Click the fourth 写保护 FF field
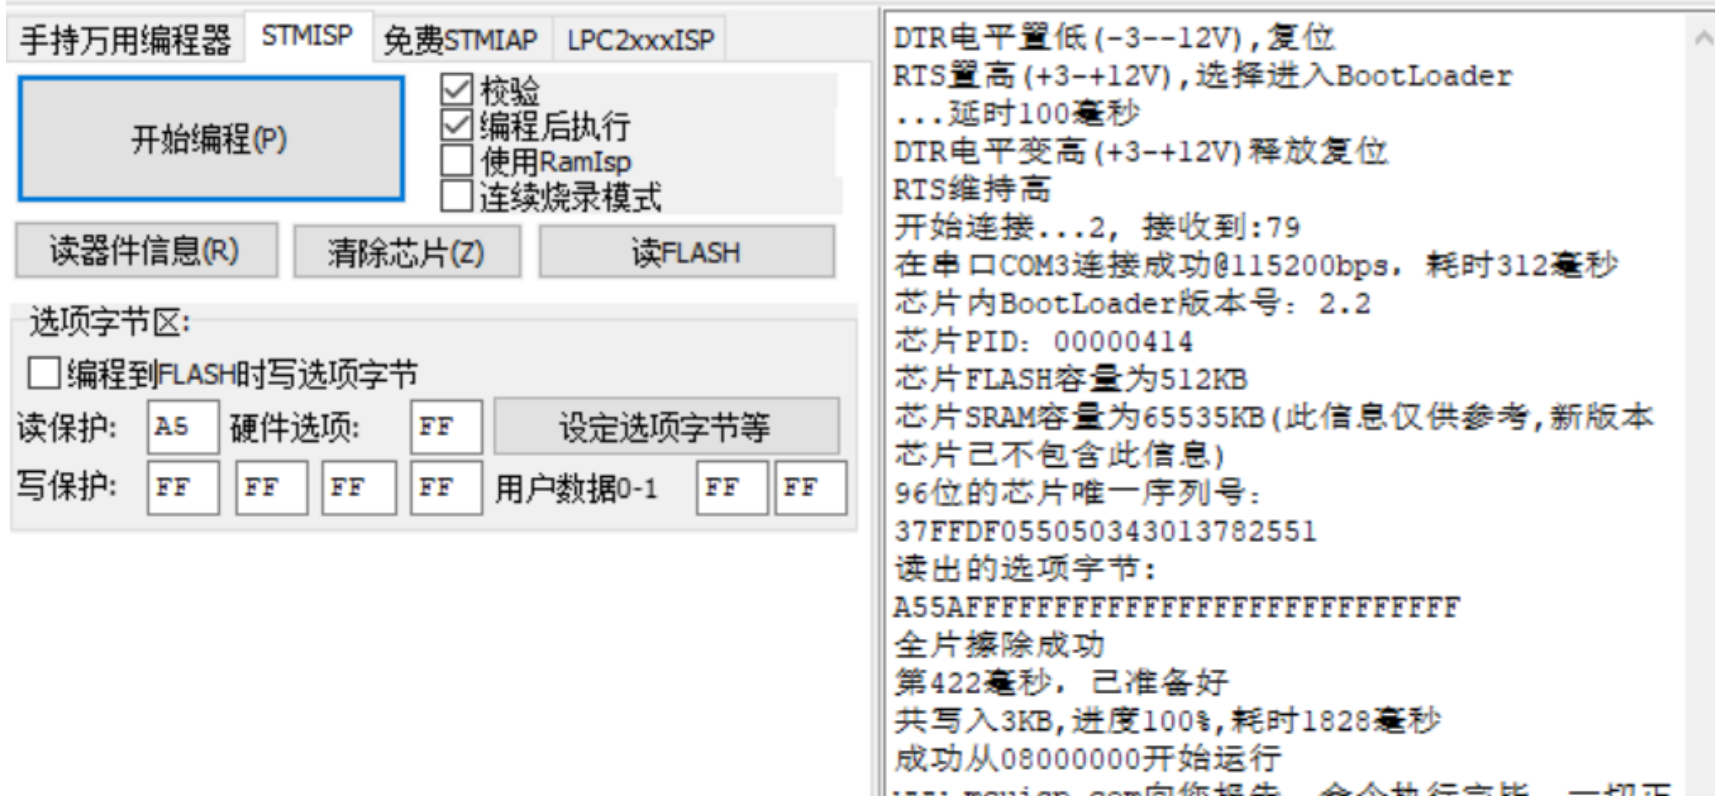1722x796 pixels. [446, 487]
